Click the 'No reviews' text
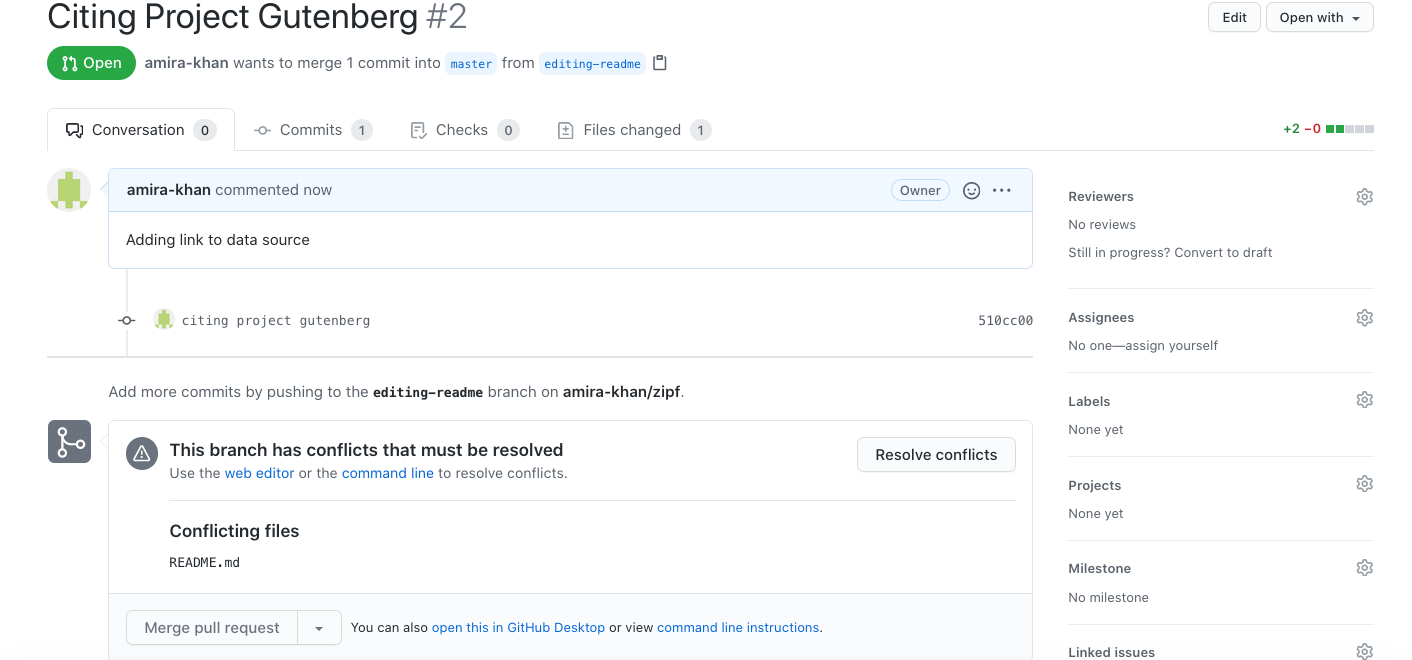1412x660 pixels. (1102, 225)
